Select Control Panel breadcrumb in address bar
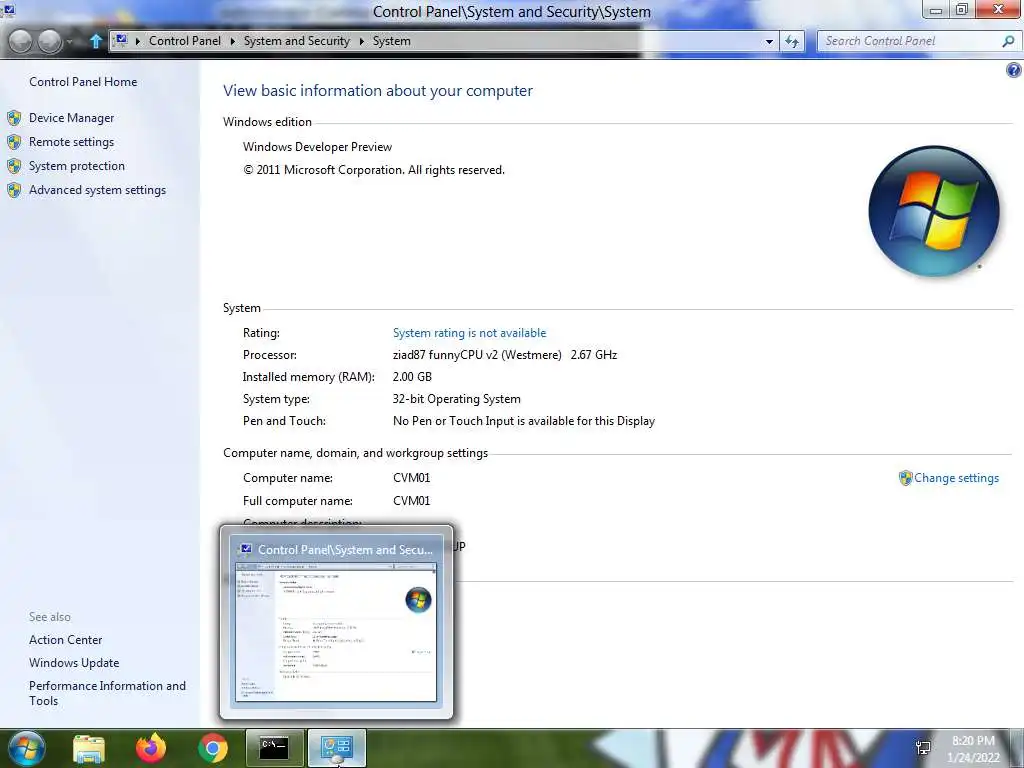The width and height of the screenshot is (1024, 768). [x=185, y=40]
